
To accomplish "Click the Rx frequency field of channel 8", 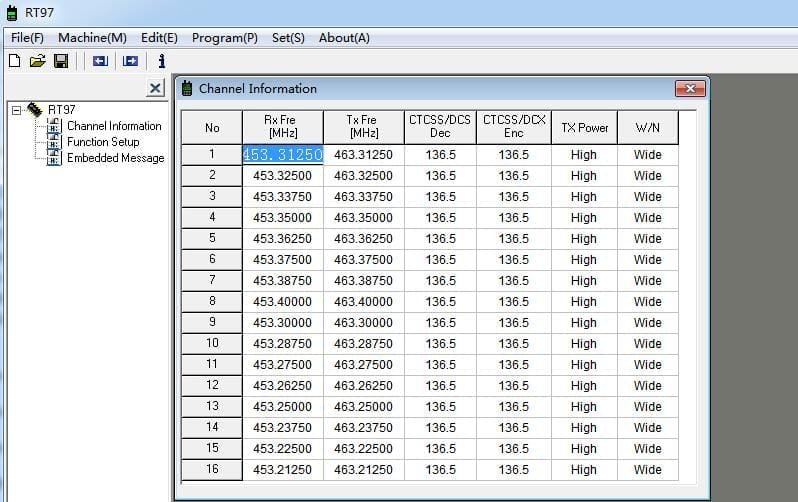I will (x=281, y=302).
